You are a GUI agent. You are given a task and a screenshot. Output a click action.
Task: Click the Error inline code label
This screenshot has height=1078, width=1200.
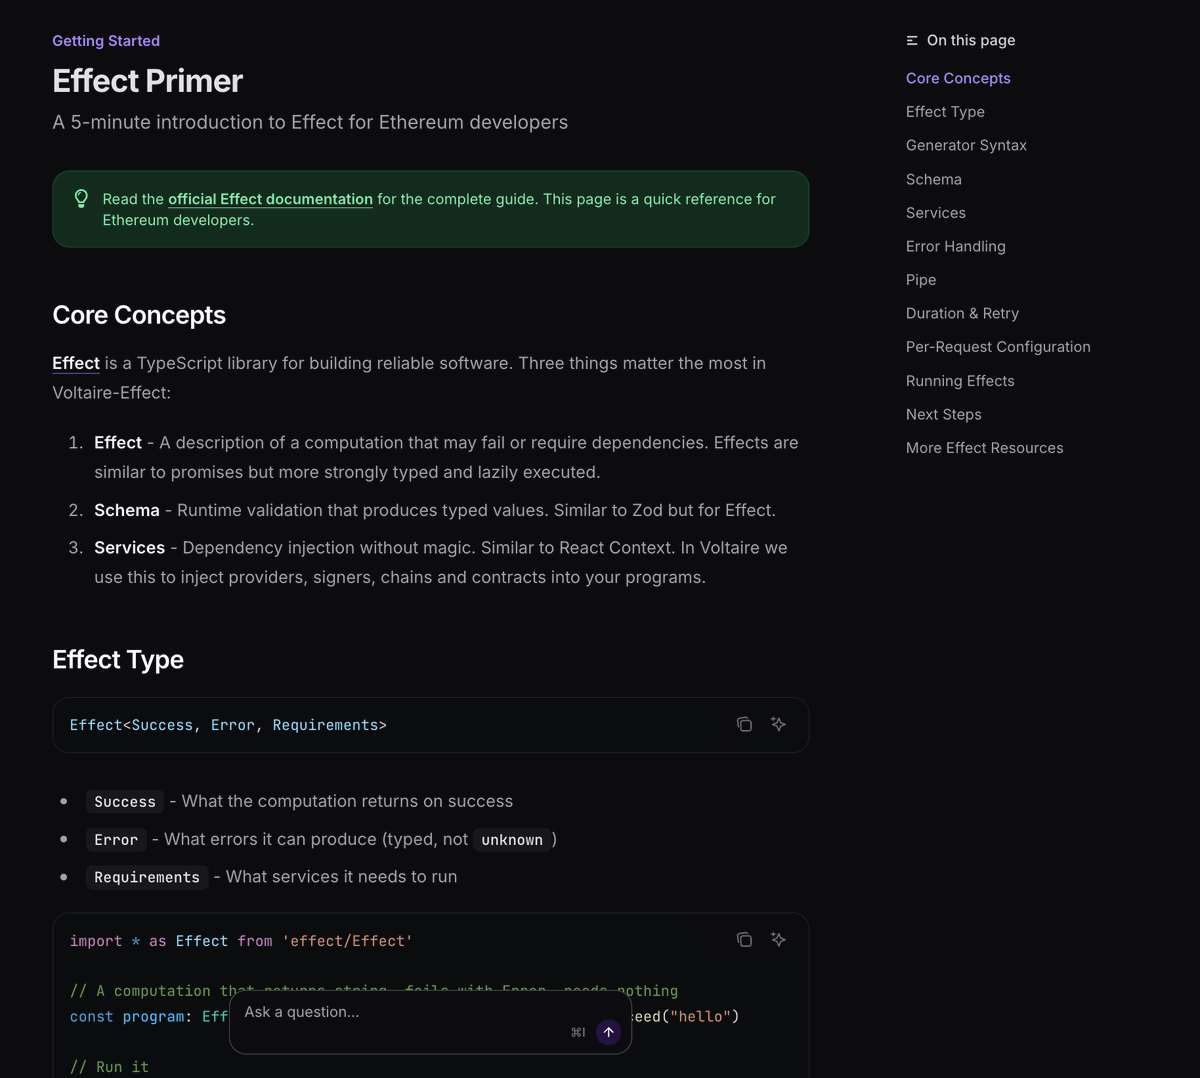click(116, 840)
